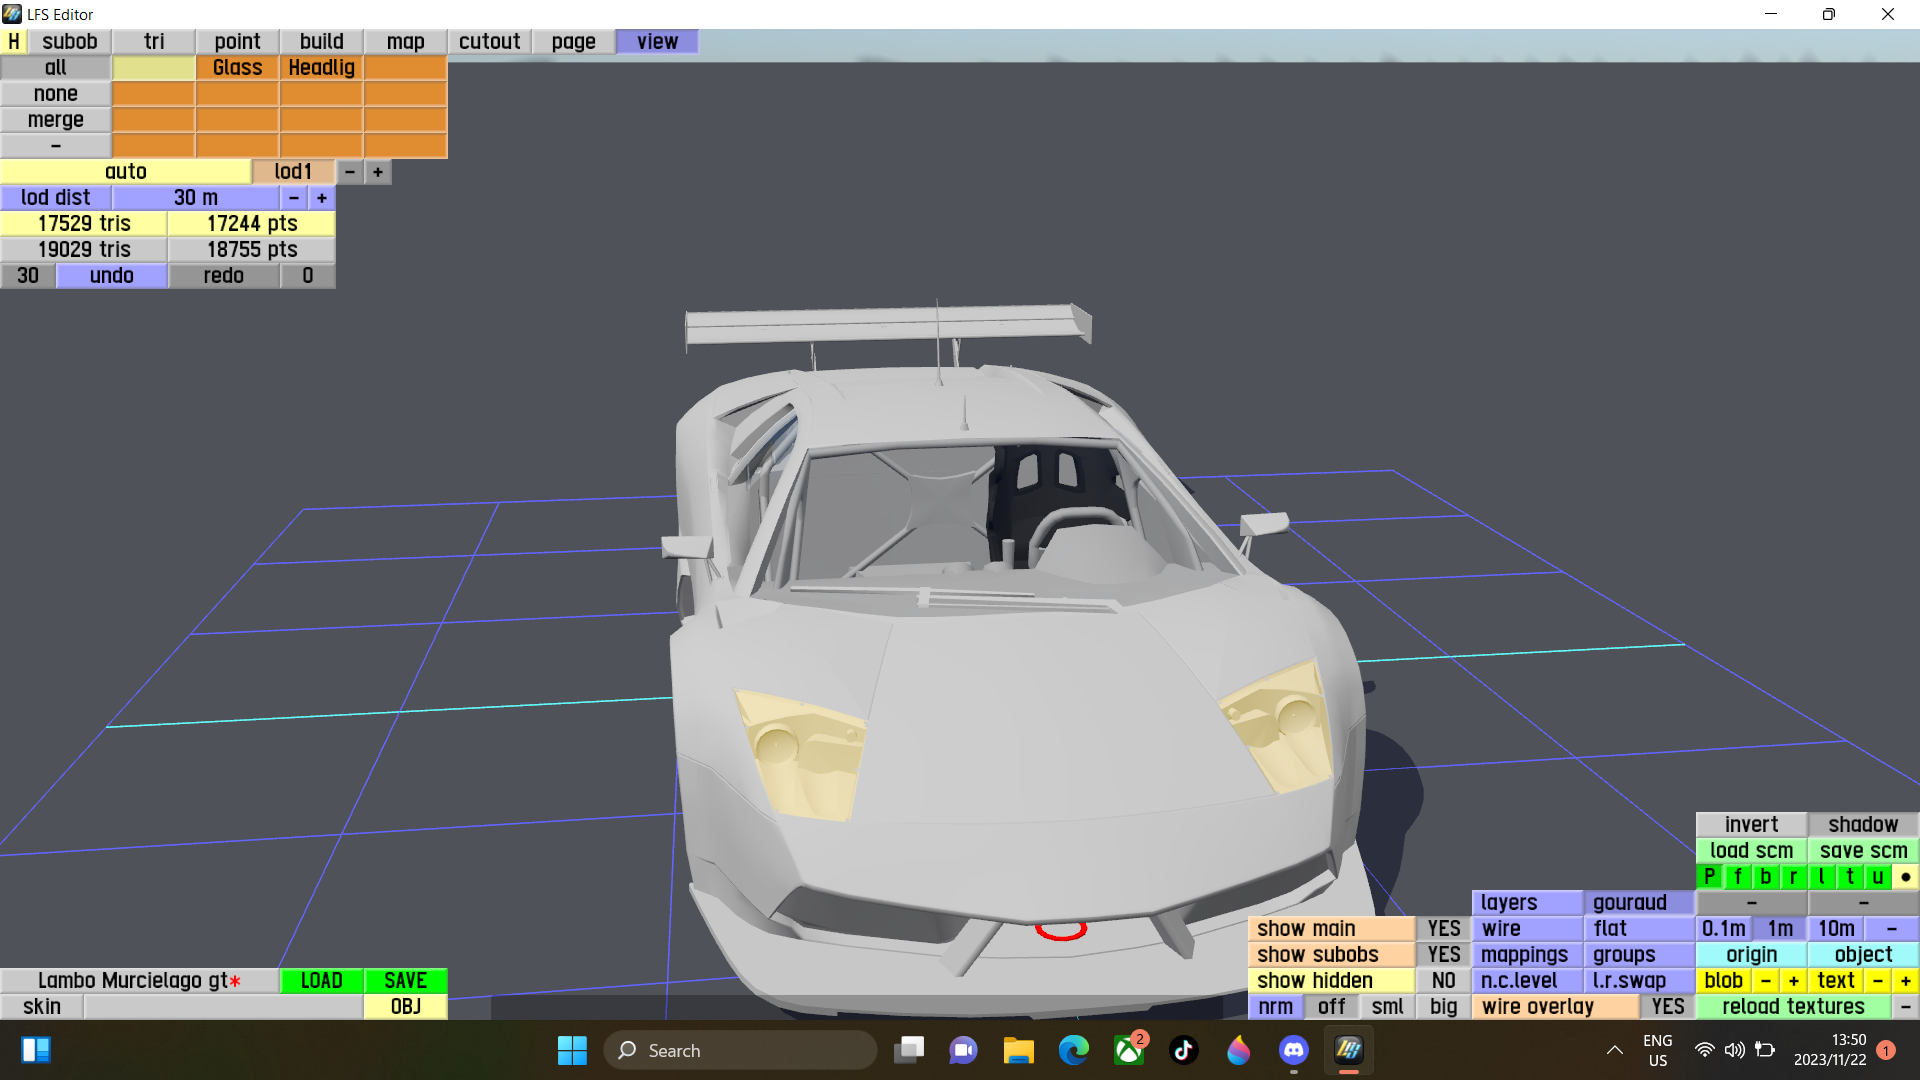The image size is (1920, 1080).
Task: Toggle show hidden NO switch
Action: (1443, 981)
